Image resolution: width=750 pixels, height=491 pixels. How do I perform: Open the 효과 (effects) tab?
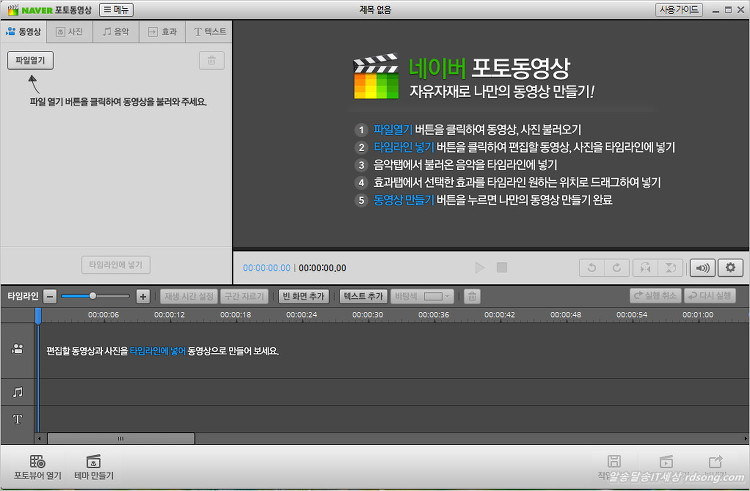tap(162, 32)
